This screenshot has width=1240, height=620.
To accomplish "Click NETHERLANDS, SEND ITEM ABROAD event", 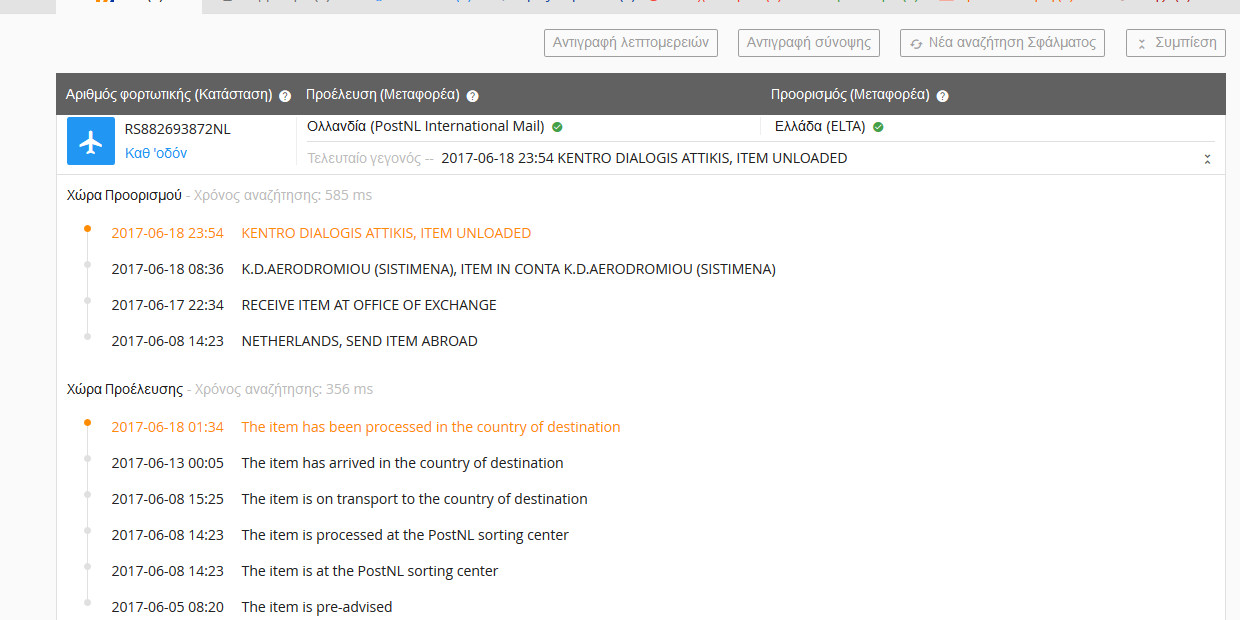I will [360, 341].
